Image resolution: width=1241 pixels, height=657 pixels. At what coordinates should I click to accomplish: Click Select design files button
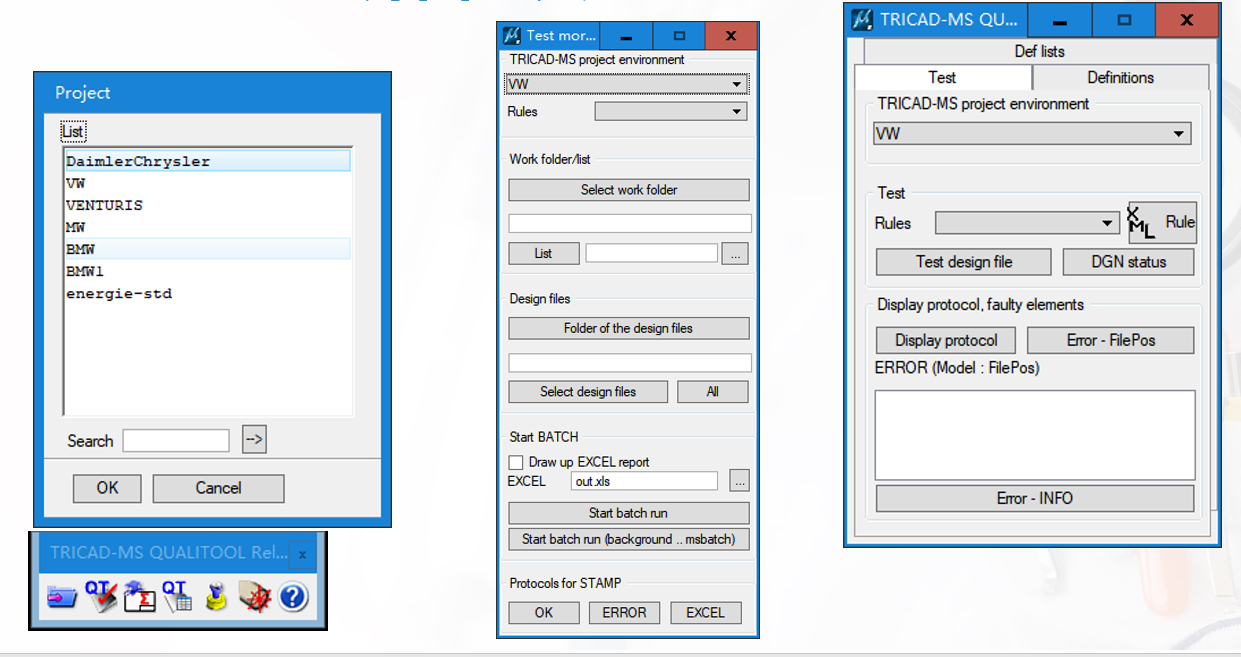(588, 392)
